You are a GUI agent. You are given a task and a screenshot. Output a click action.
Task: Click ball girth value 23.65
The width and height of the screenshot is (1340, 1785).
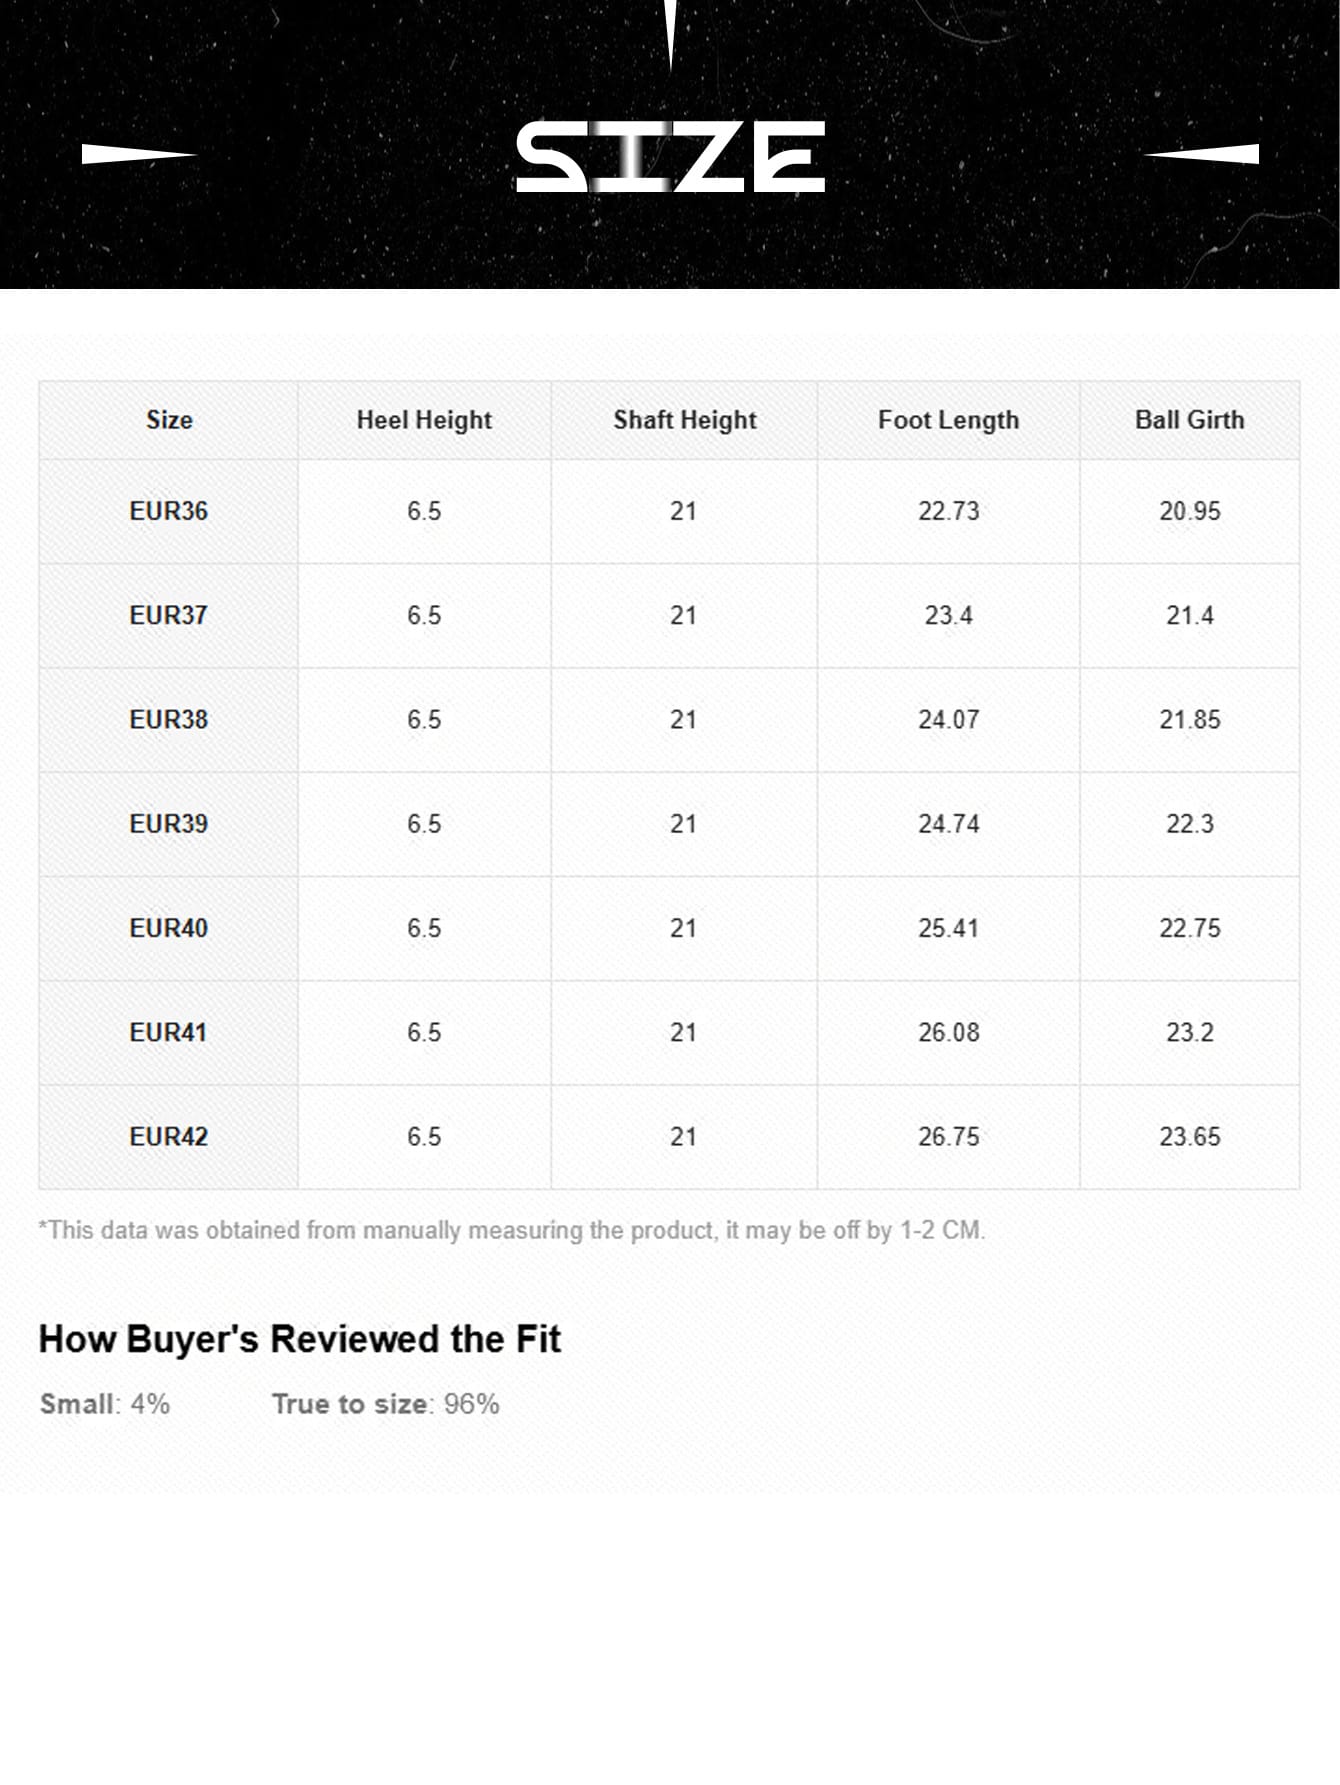(1189, 1136)
